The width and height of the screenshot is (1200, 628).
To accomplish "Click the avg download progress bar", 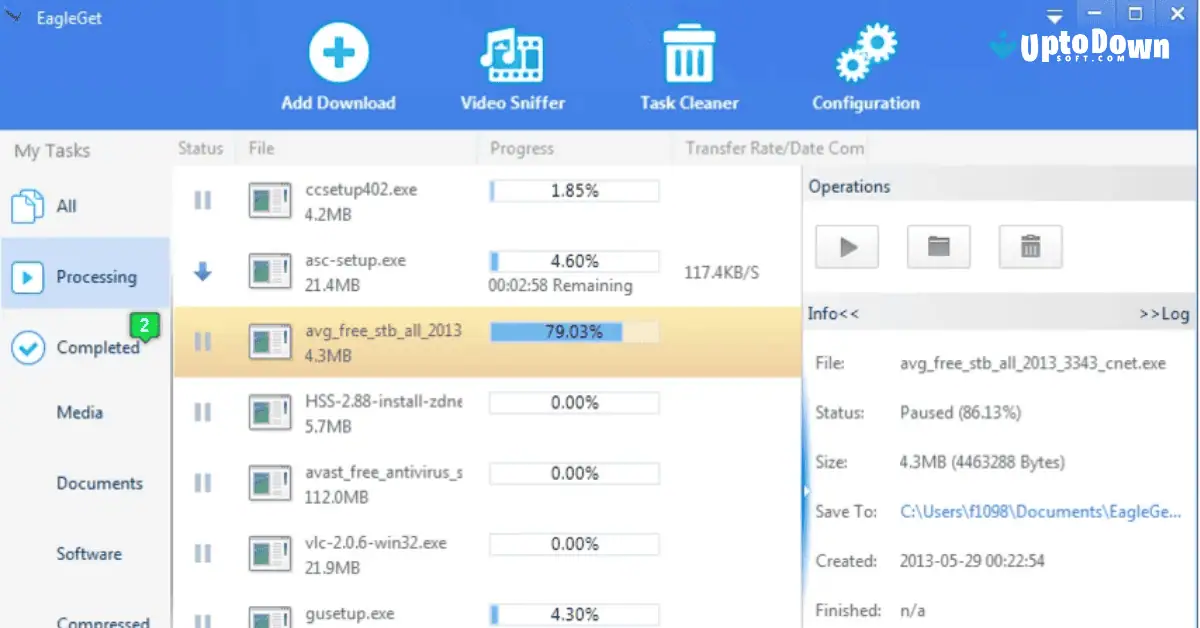I will tap(573, 331).
